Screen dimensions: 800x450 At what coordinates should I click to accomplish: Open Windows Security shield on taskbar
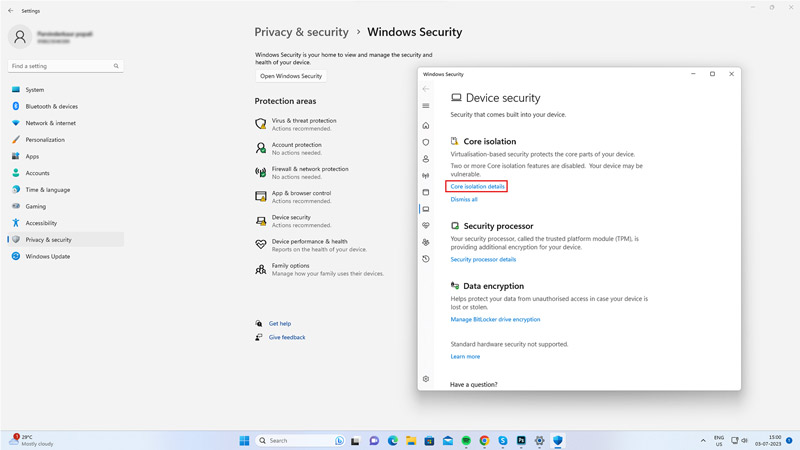click(x=558, y=440)
